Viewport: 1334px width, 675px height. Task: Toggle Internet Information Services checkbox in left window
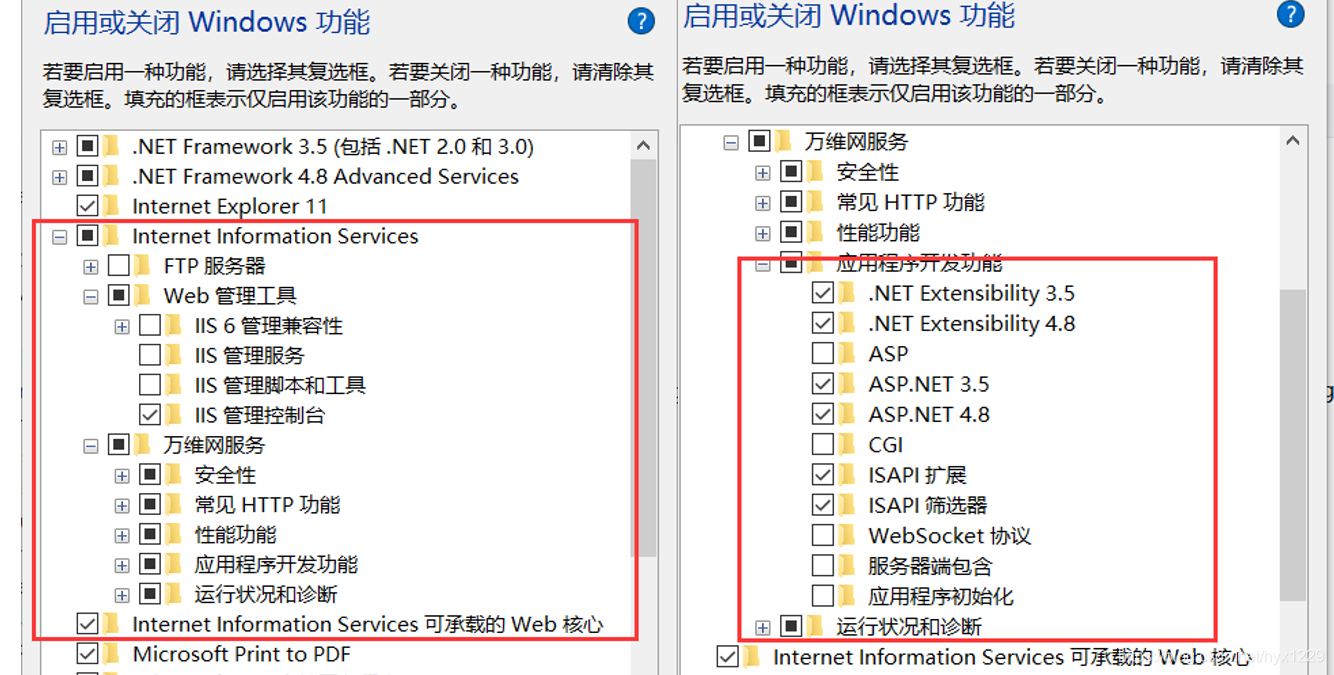click(x=87, y=236)
